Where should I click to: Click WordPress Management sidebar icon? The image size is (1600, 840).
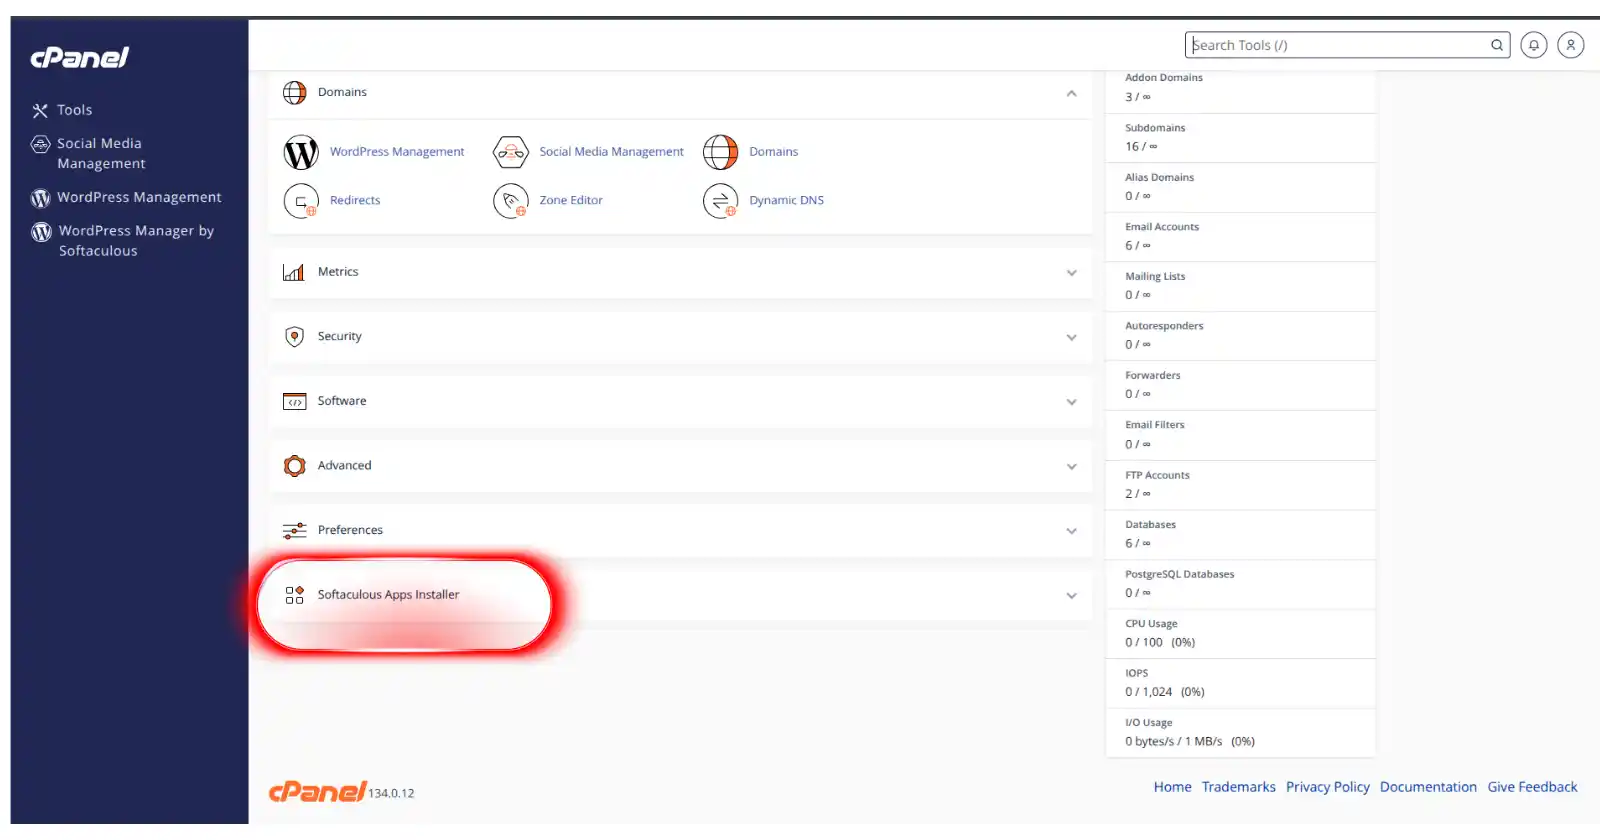click(x=40, y=198)
